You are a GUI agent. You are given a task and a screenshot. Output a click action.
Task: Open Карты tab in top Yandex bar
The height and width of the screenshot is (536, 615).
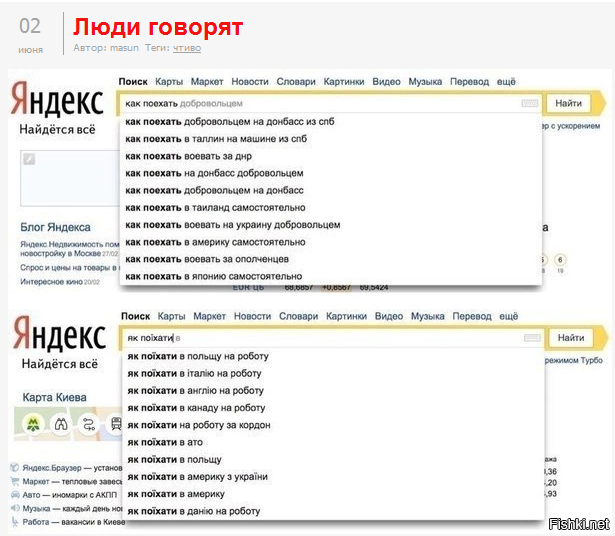[169, 82]
